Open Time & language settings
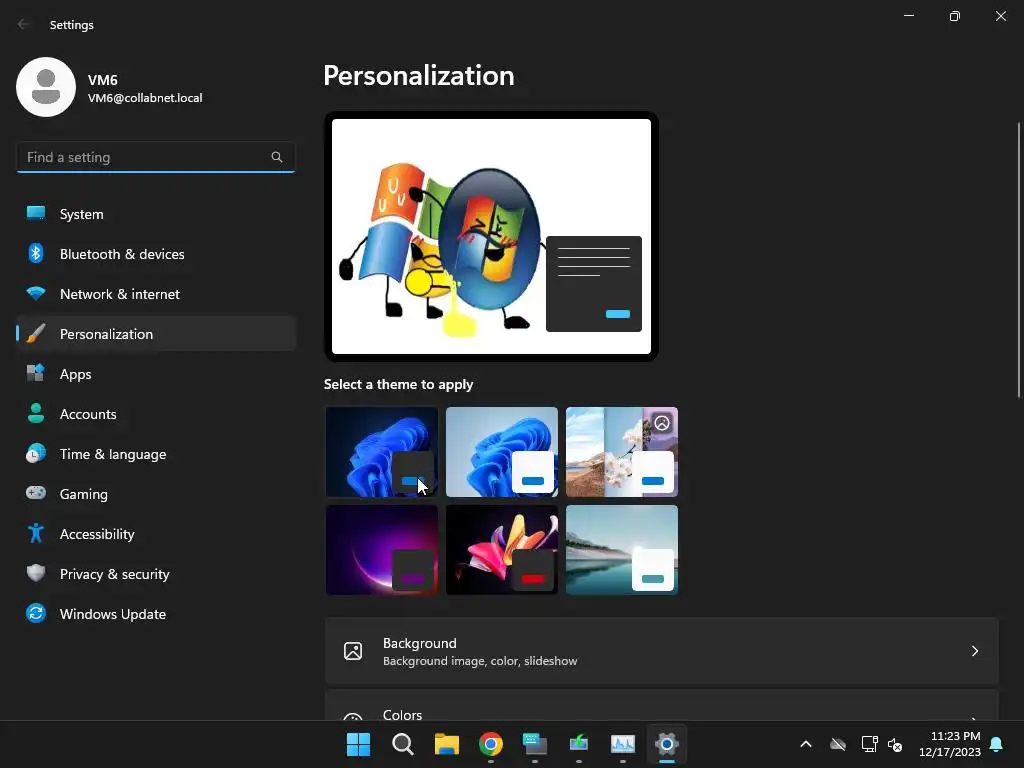 pos(156,454)
